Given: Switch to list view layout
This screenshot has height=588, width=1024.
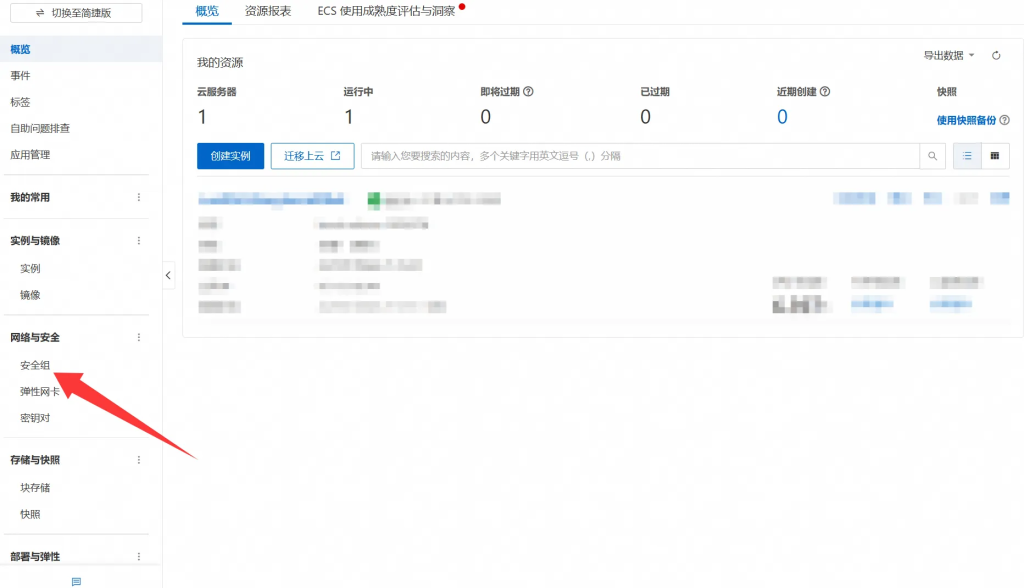Looking at the screenshot, I should pos(967,156).
